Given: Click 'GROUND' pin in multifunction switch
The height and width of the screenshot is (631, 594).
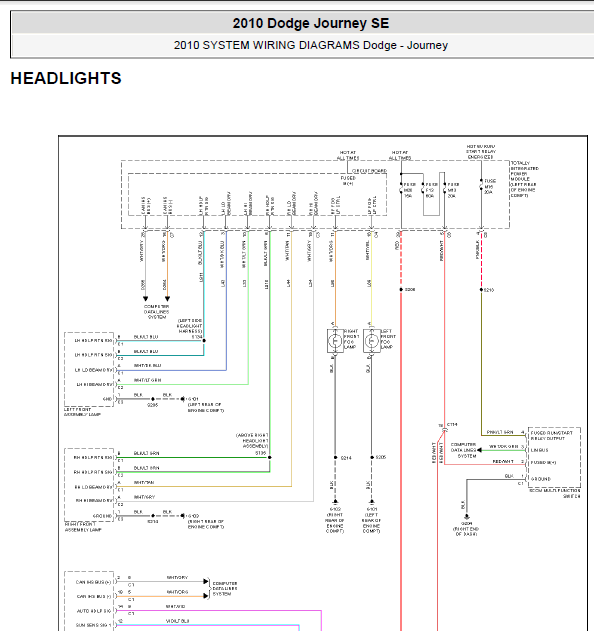Looking at the screenshot, I should tap(540, 479).
